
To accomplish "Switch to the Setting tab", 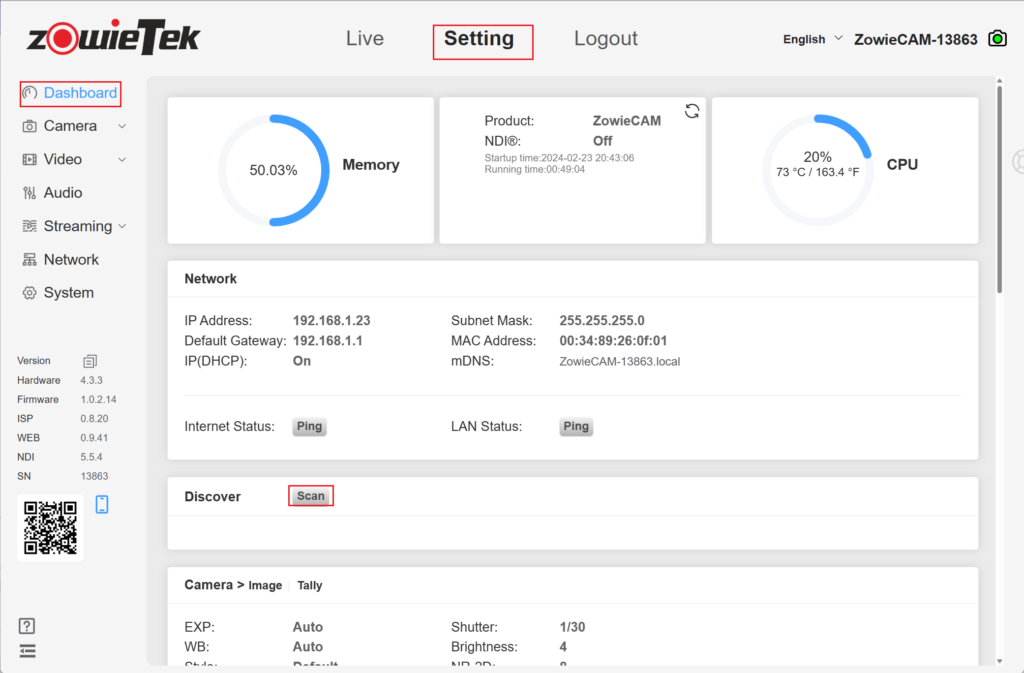I will (482, 41).
